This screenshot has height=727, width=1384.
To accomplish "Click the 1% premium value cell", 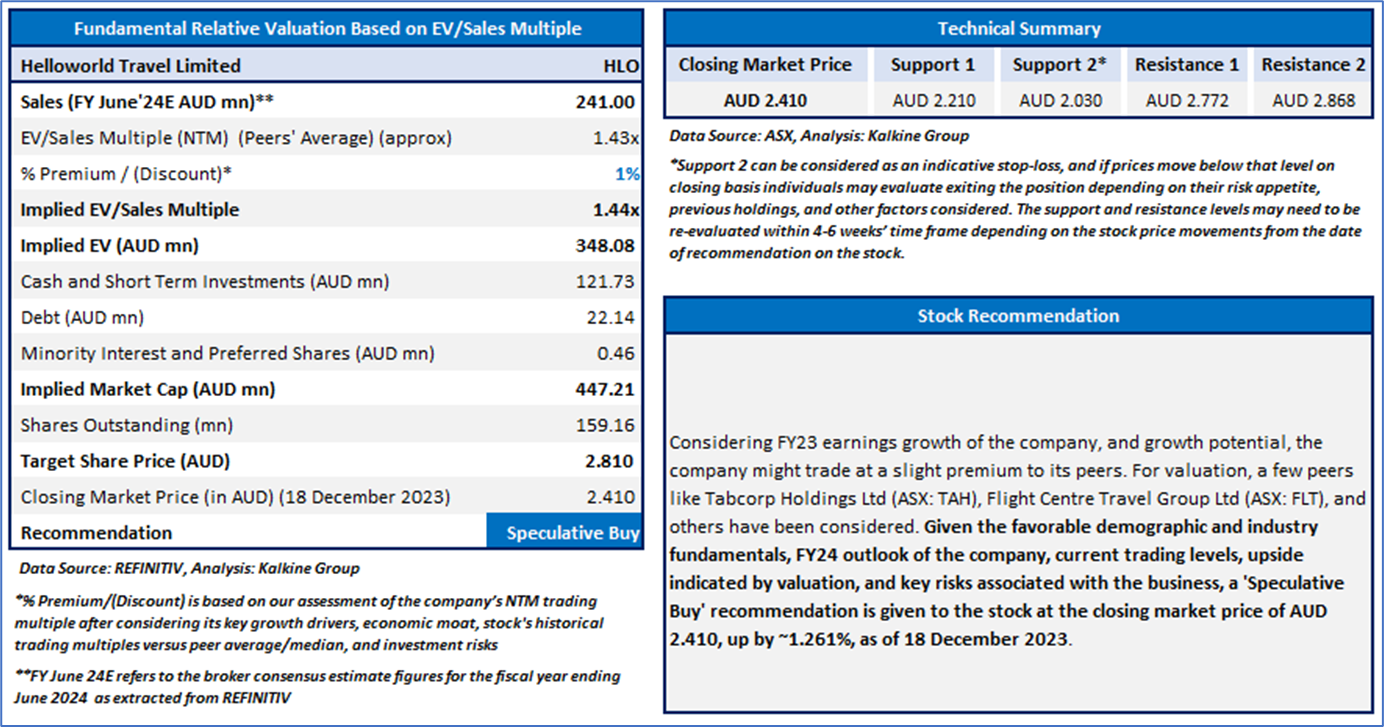I will [x=627, y=174].
